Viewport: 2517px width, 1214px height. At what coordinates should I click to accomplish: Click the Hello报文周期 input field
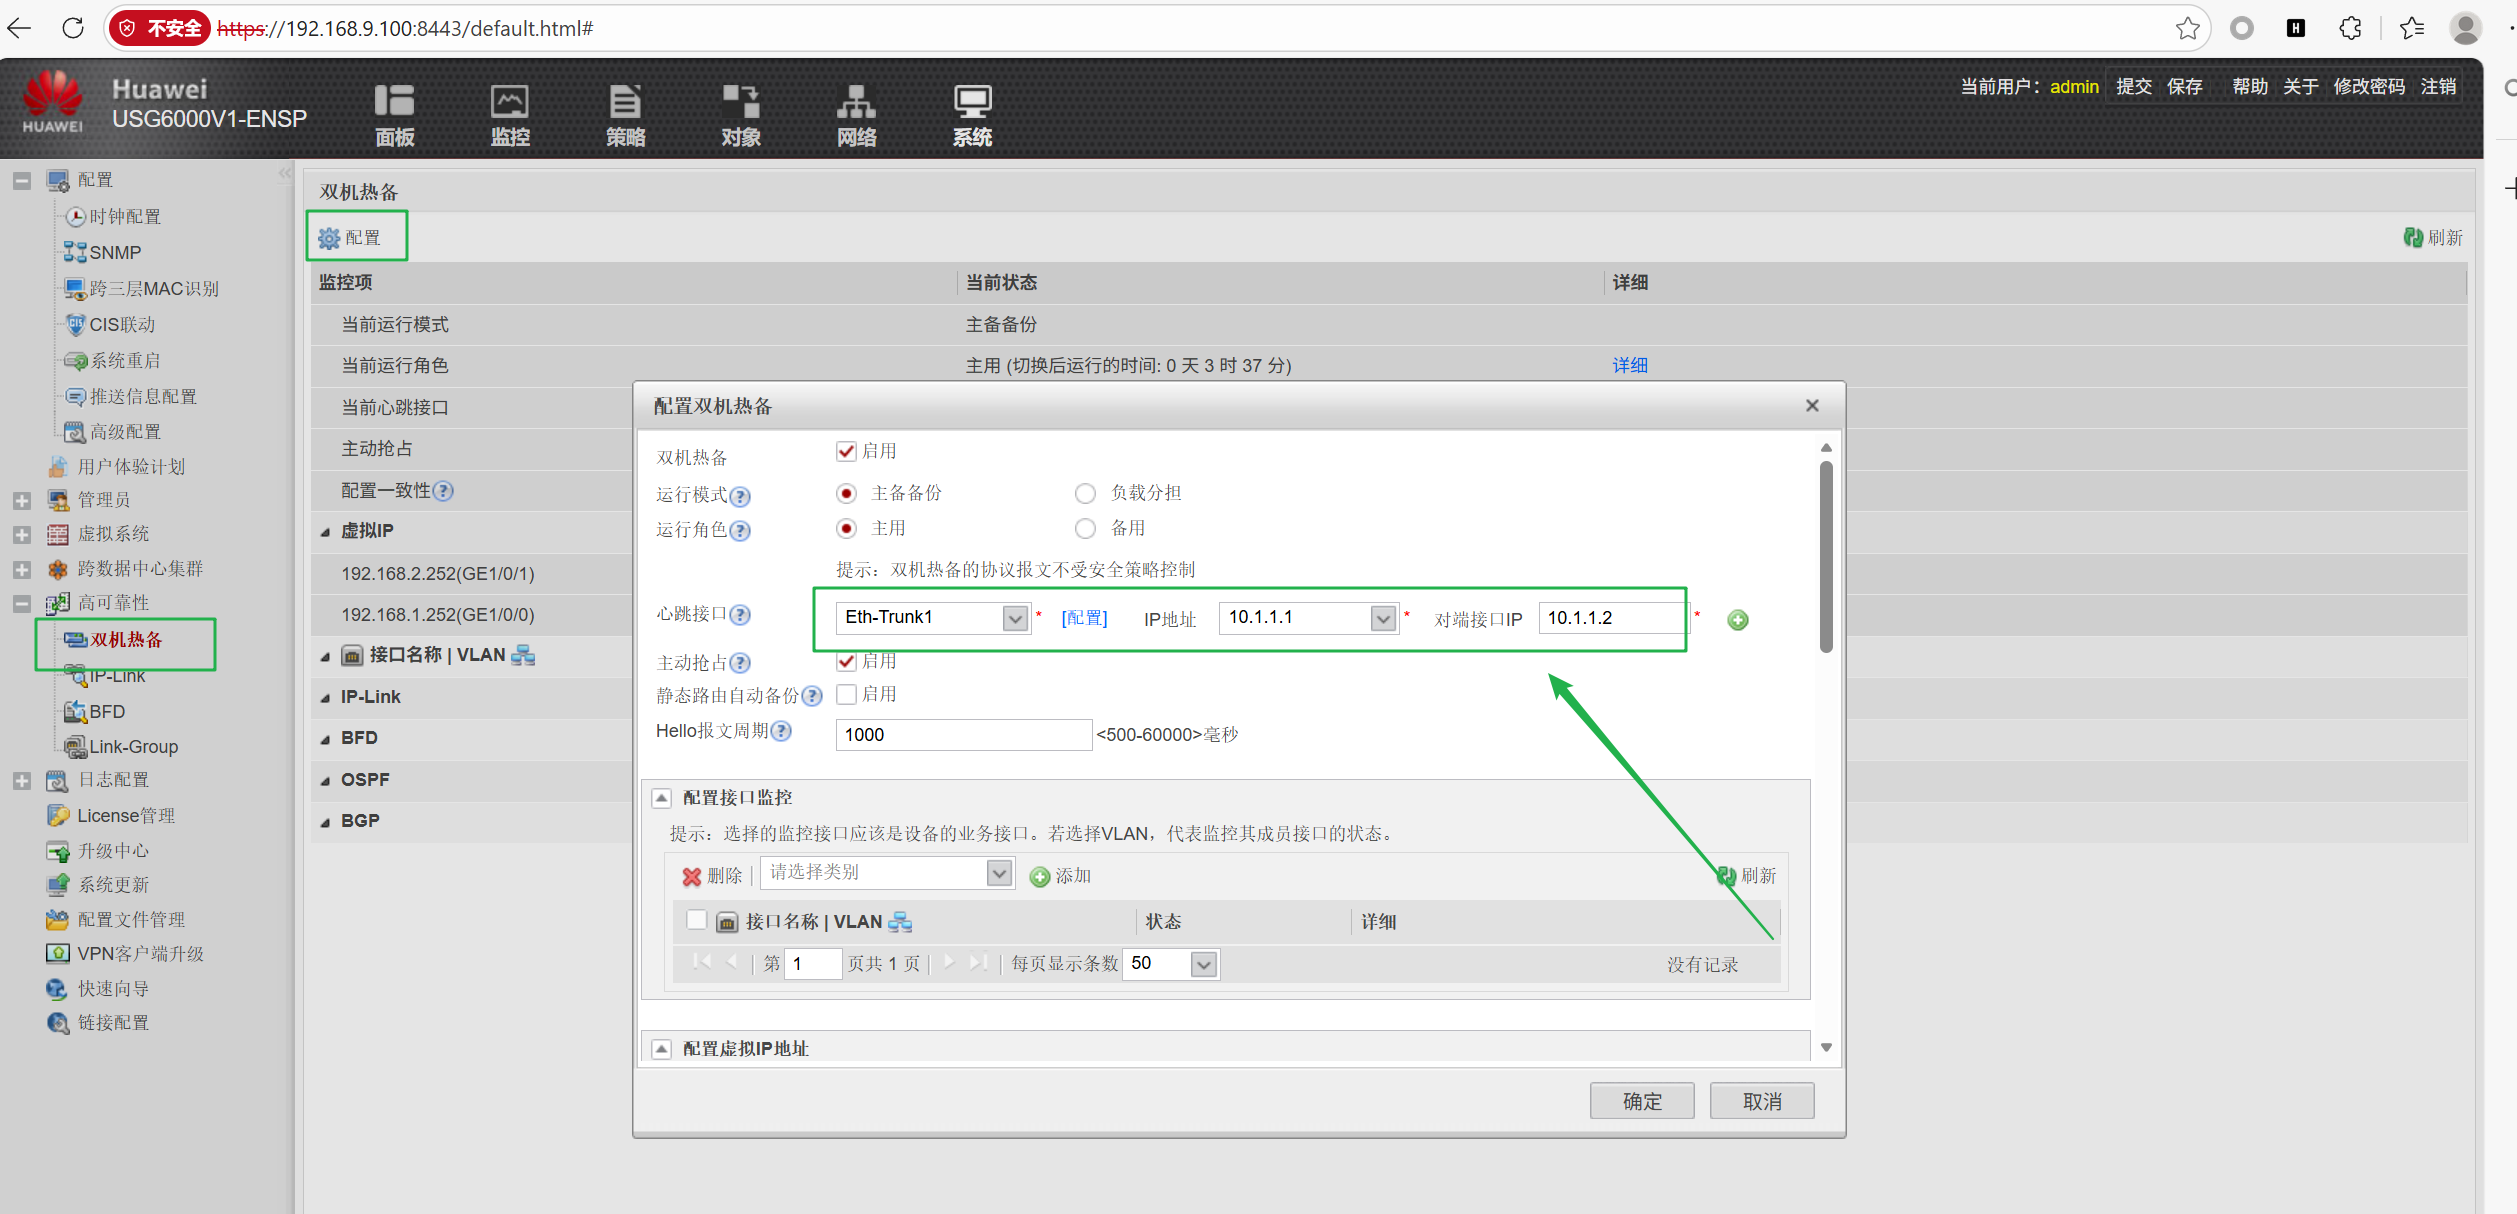point(962,735)
